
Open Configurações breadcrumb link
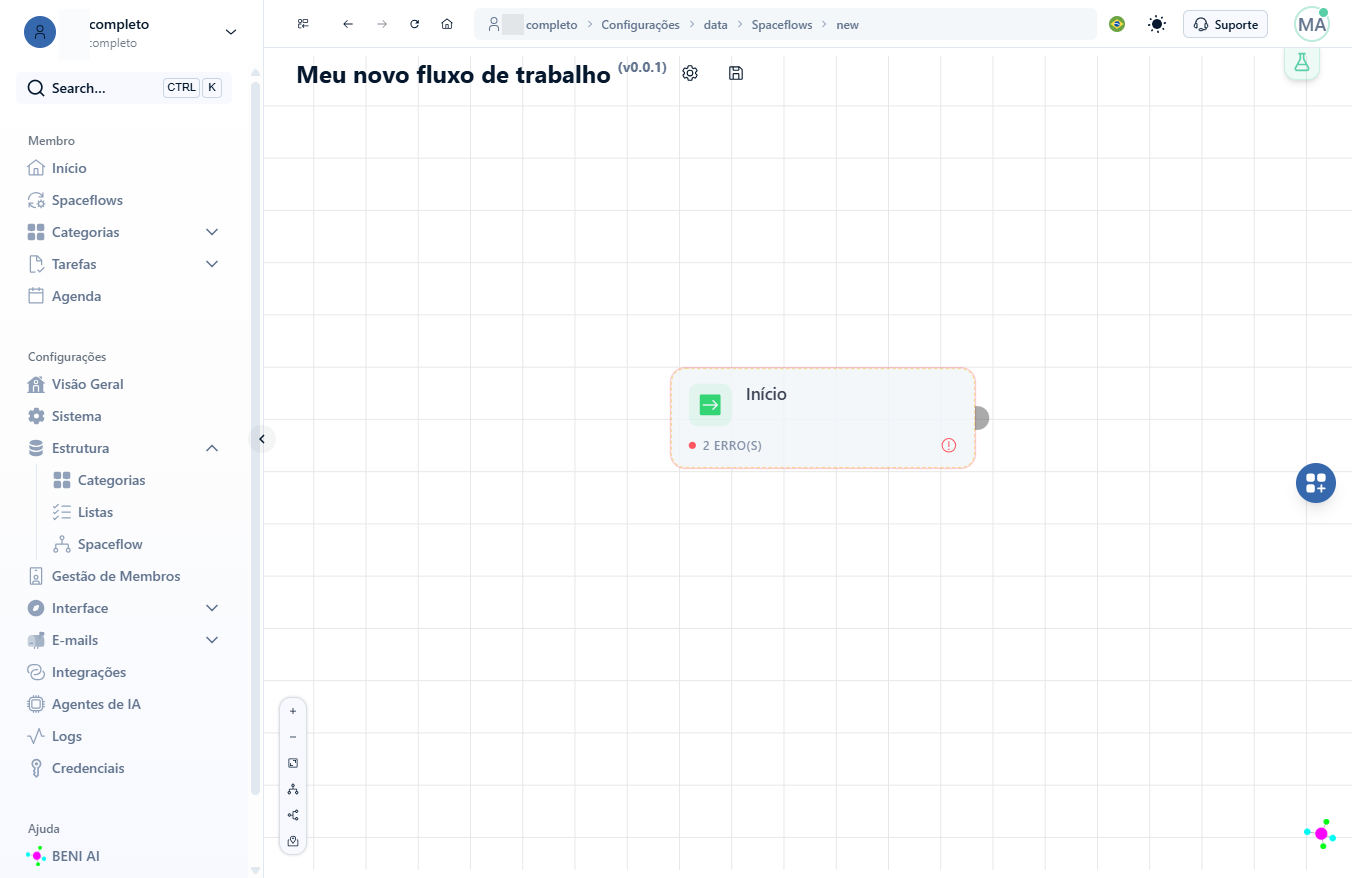[640, 25]
